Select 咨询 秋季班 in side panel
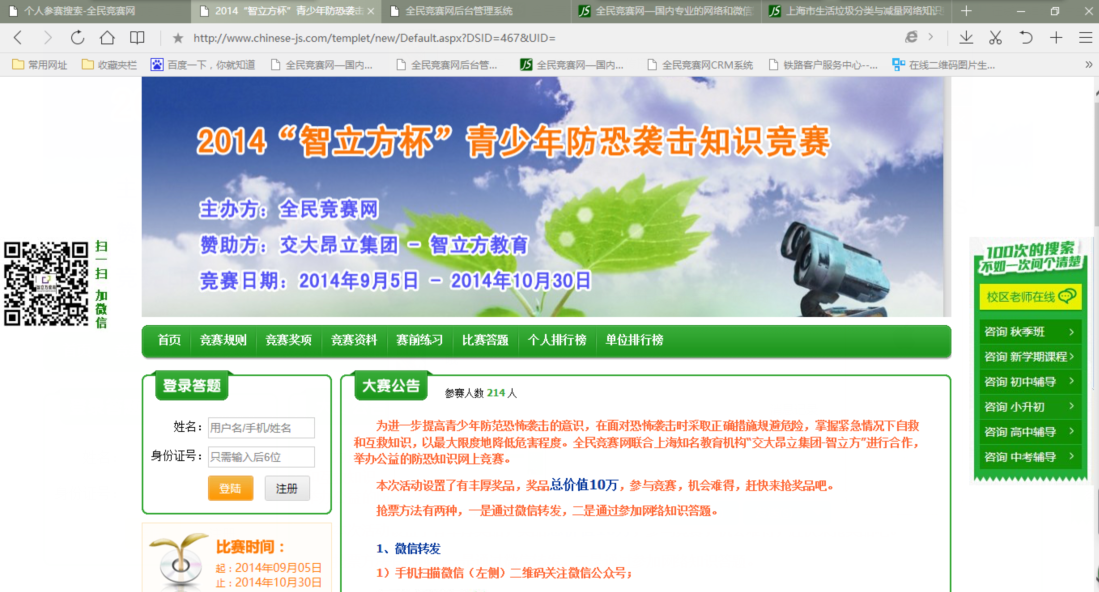Viewport: 1099px width, 592px height. tap(1030, 332)
